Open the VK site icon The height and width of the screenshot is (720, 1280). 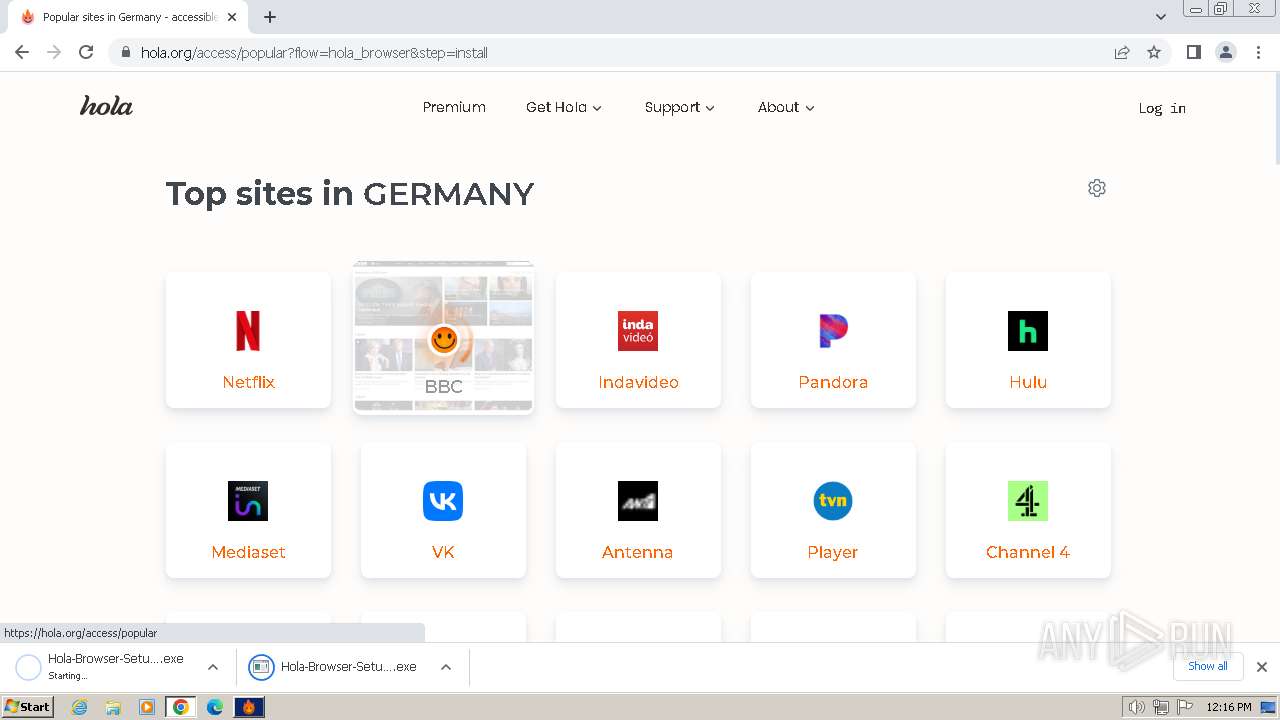[x=443, y=501]
